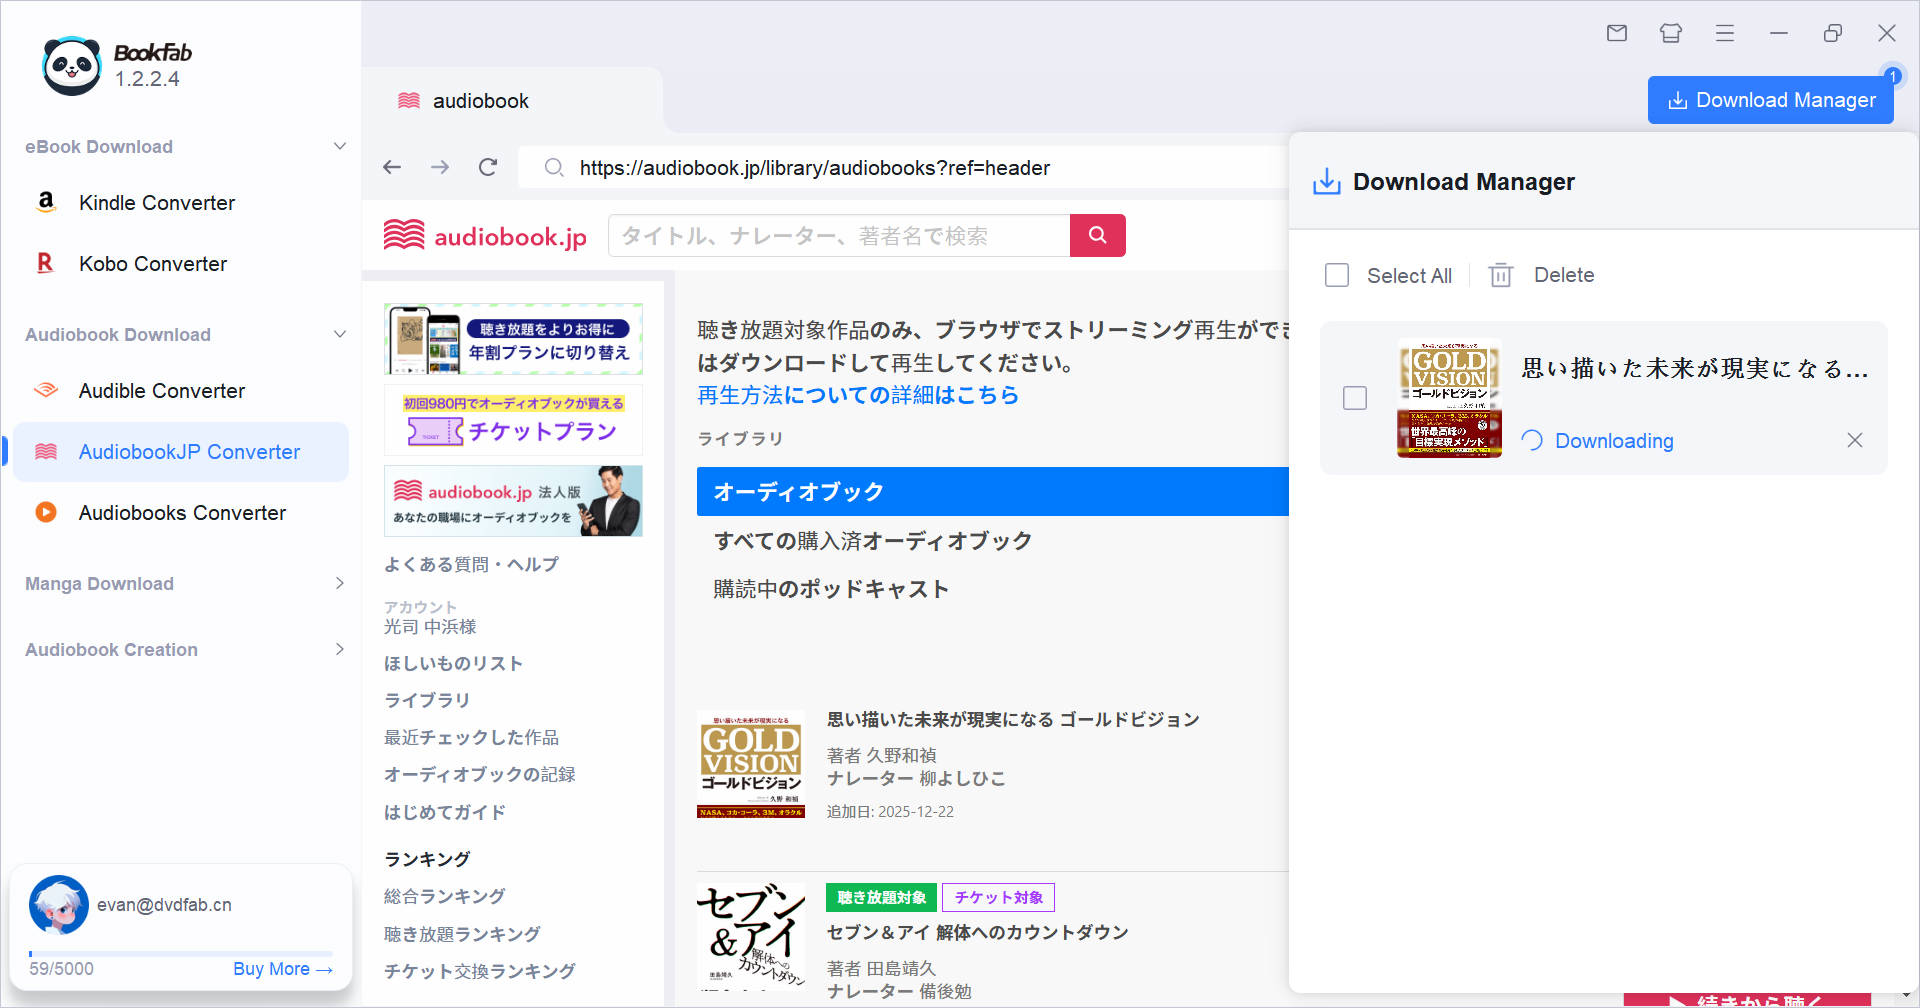Open the mail envelope icon in title bar
This screenshot has width=1920, height=1008.
1617,33
